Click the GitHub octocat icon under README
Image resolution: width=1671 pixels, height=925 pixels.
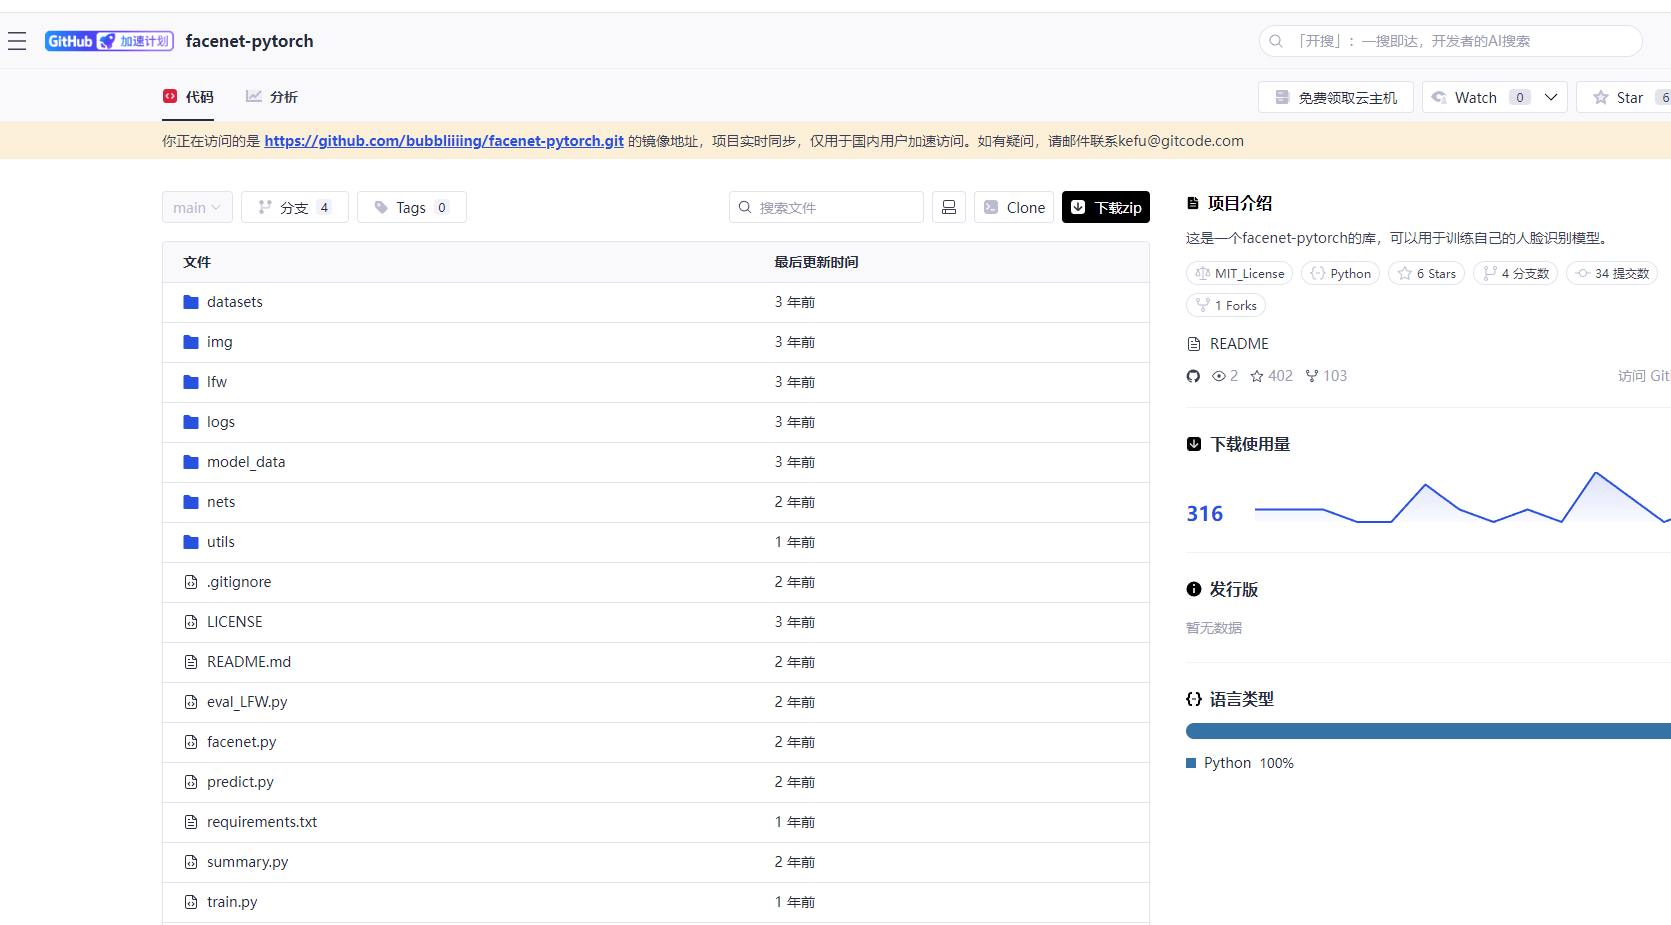coord(1193,376)
